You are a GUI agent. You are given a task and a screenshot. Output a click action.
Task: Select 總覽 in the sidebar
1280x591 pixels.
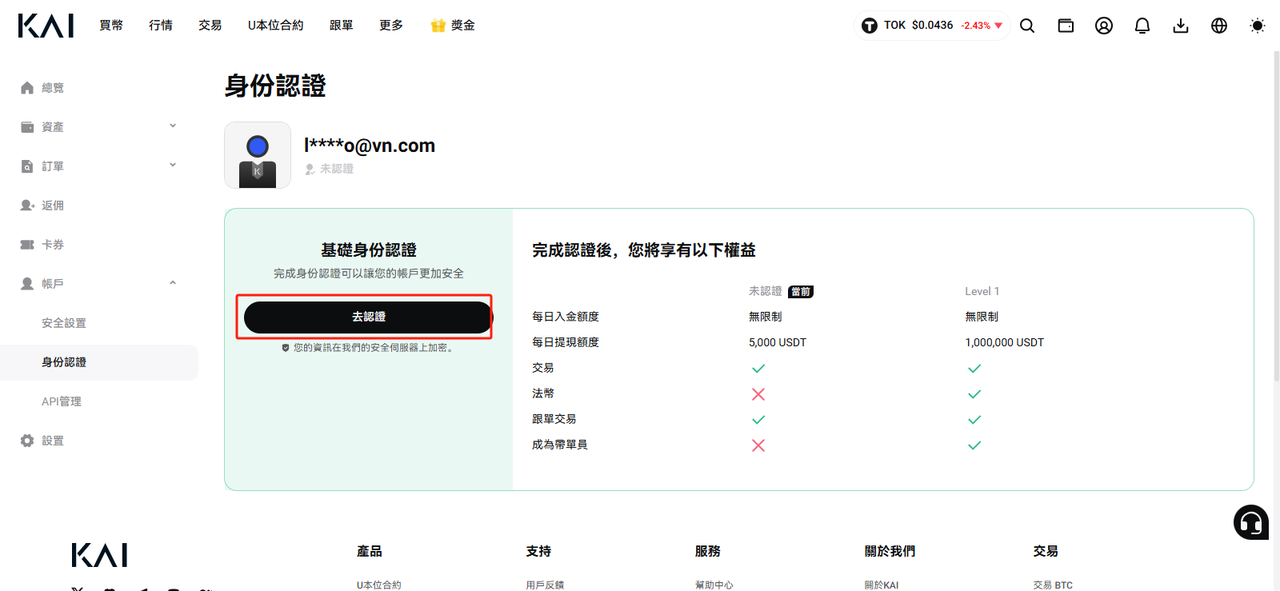tap(53, 88)
